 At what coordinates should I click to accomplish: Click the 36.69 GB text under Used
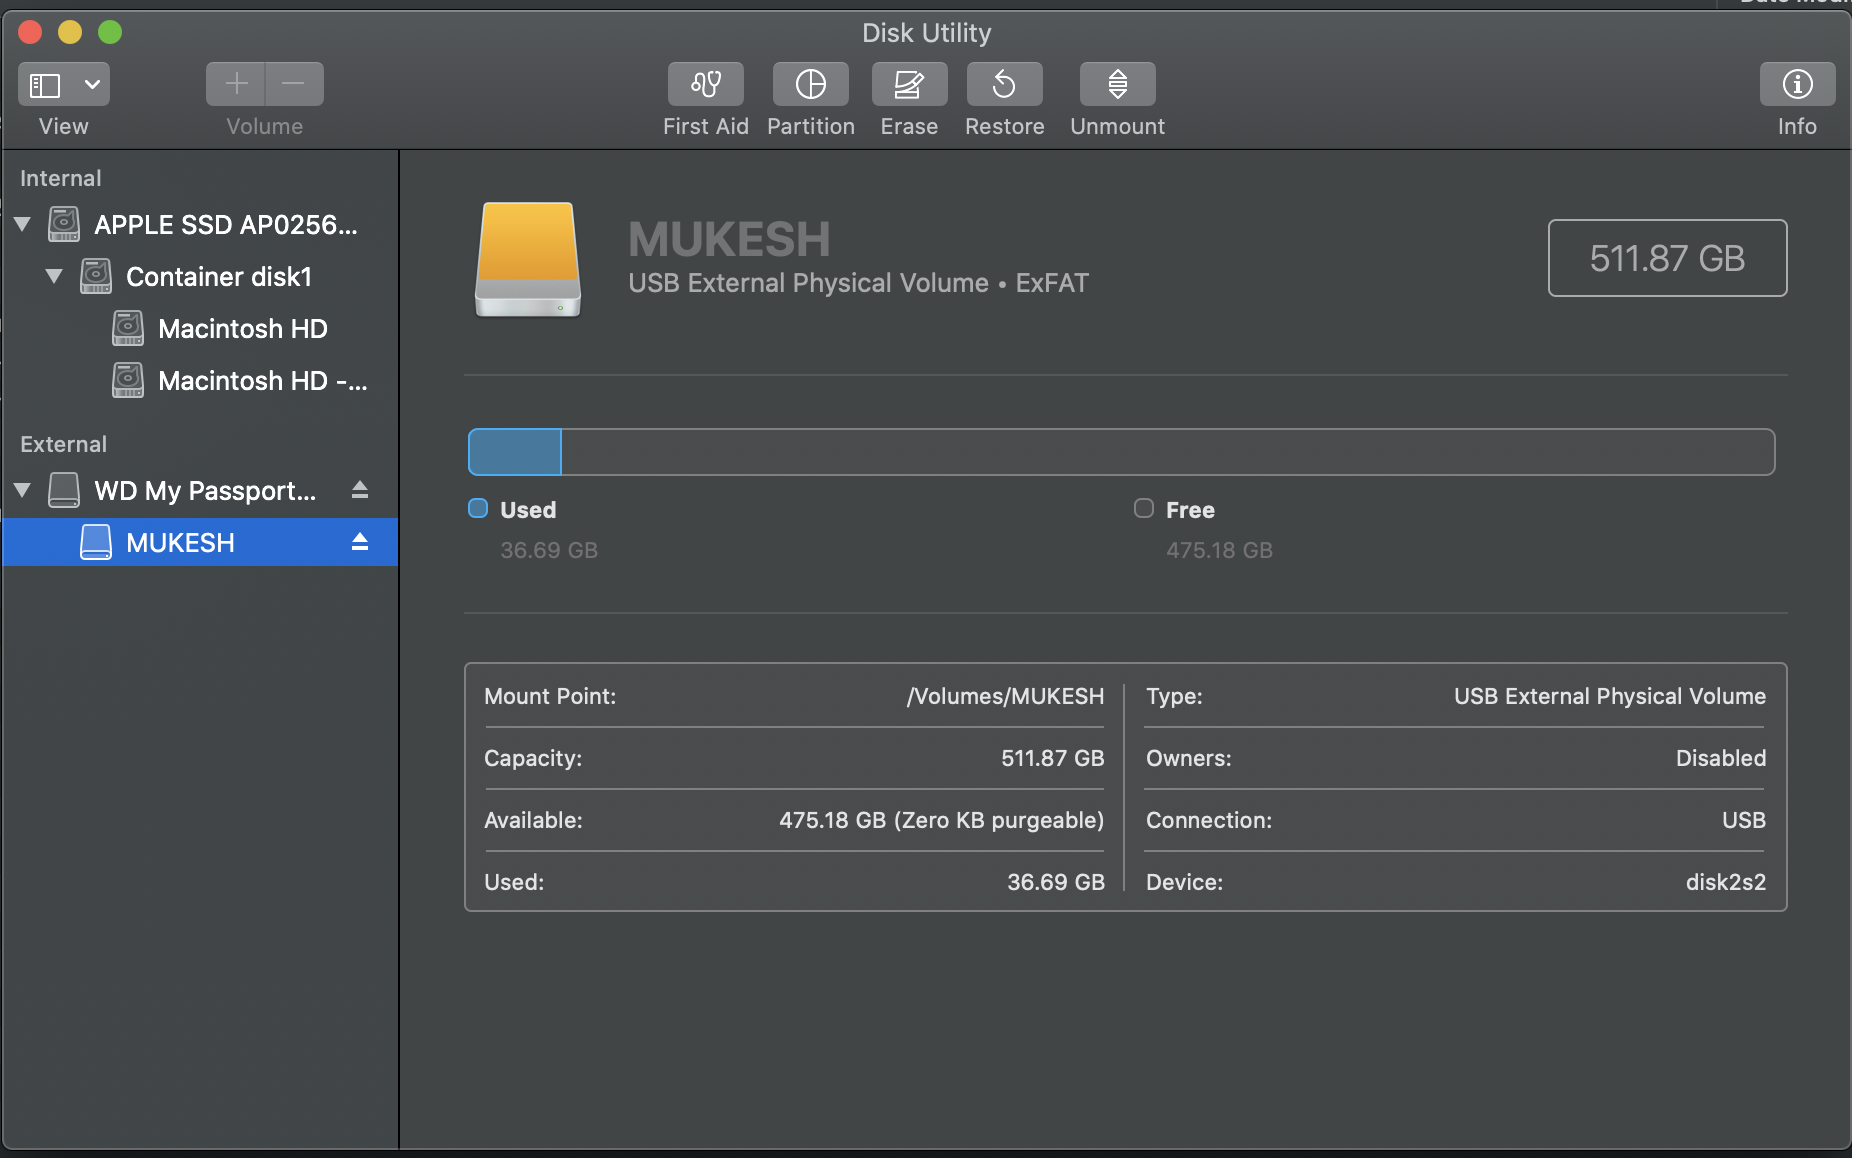tap(549, 550)
